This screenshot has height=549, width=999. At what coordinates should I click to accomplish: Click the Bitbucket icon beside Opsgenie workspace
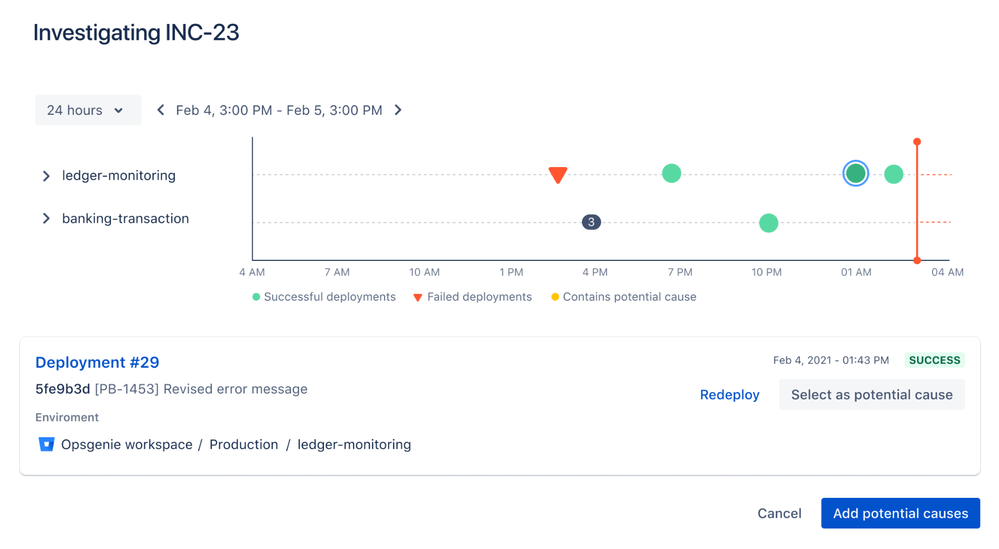click(46, 444)
